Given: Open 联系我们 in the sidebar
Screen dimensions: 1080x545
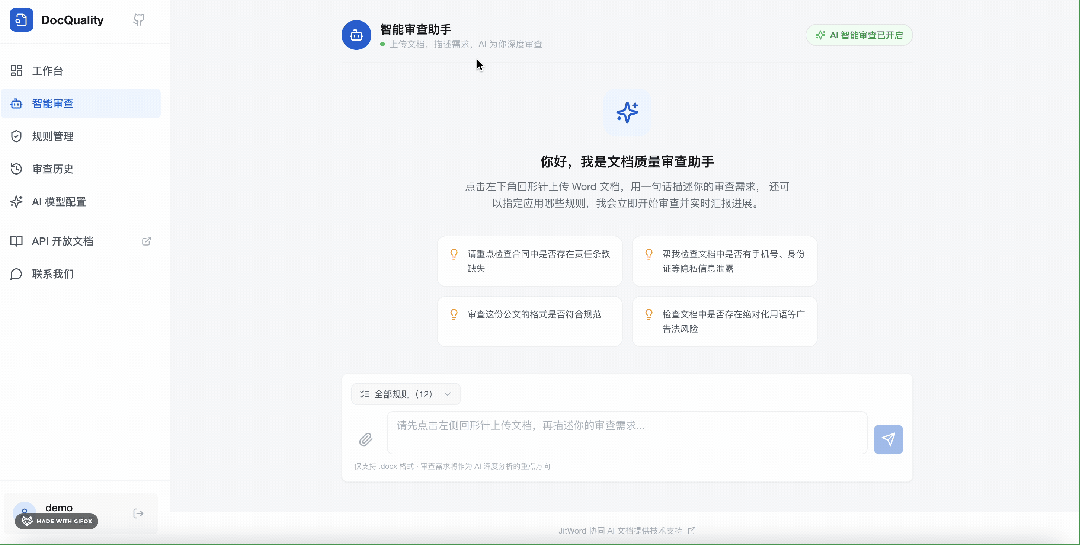Looking at the screenshot, I should pos(81,274).
